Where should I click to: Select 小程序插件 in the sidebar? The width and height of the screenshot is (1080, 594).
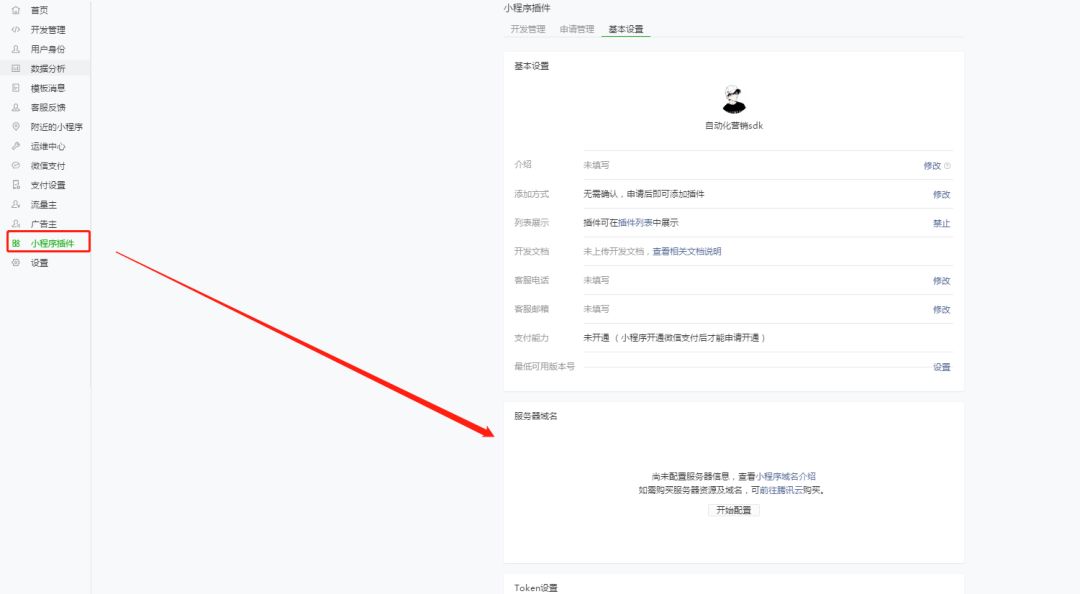pos(52,243)
